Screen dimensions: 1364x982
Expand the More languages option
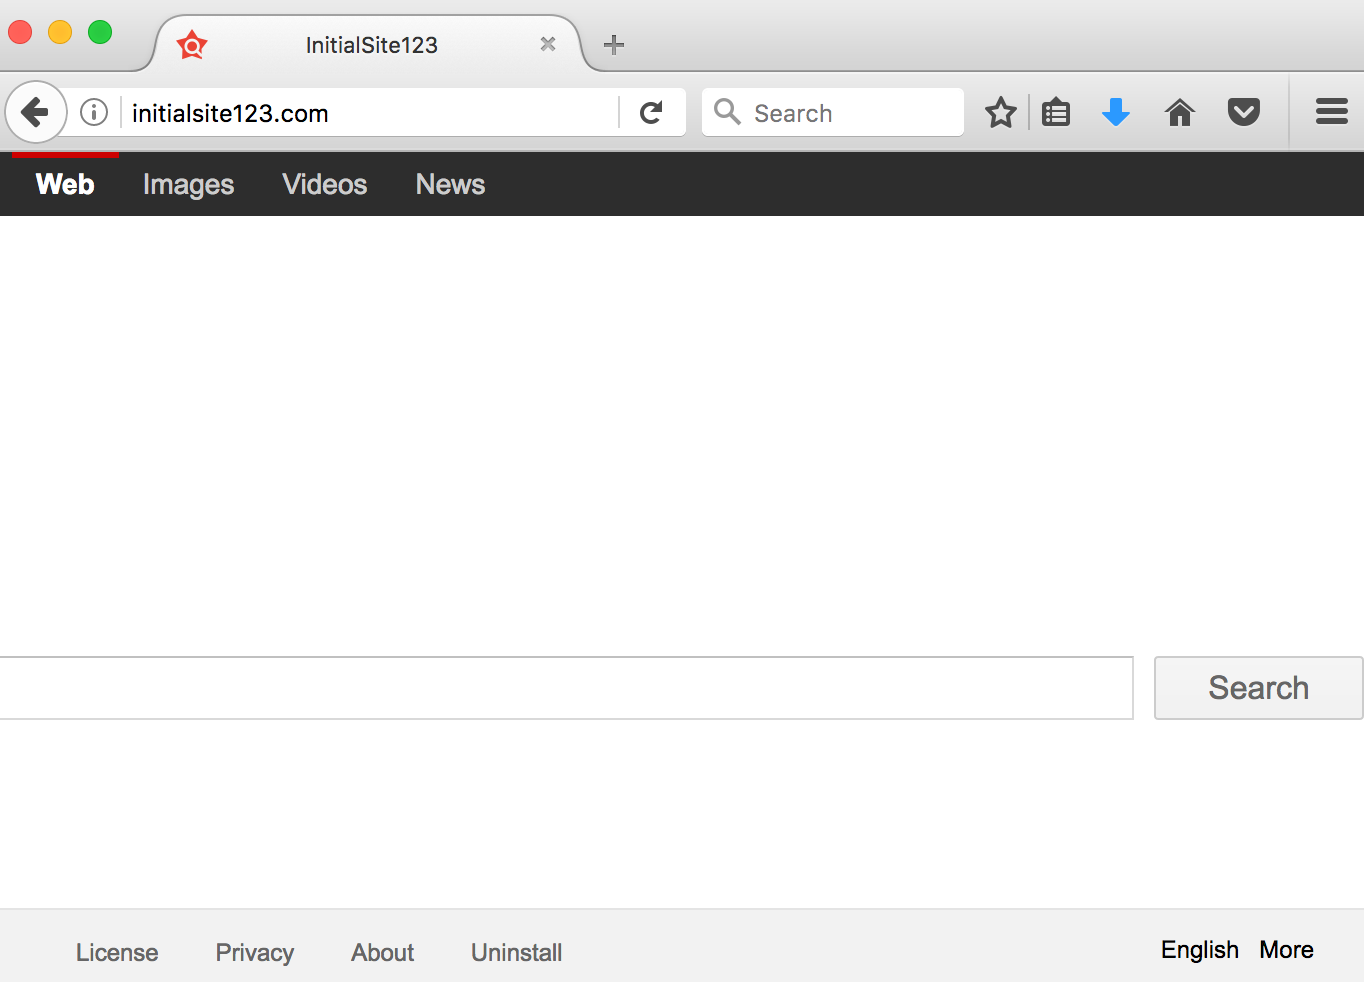click(x=1286, y=950)
